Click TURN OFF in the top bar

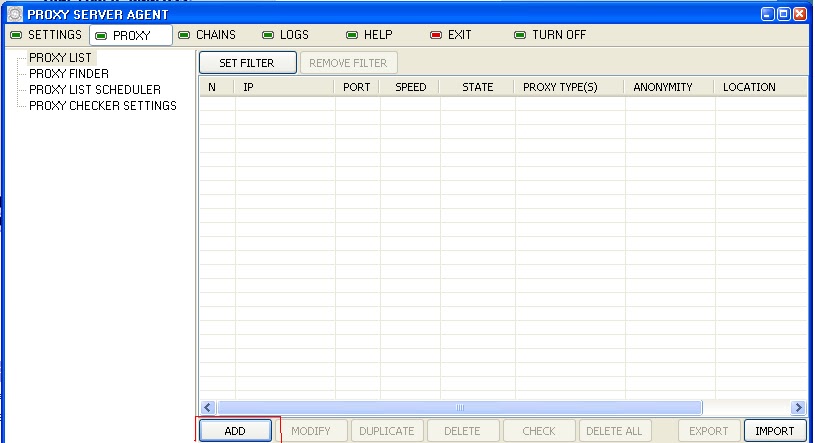click(x=550, y=35)
